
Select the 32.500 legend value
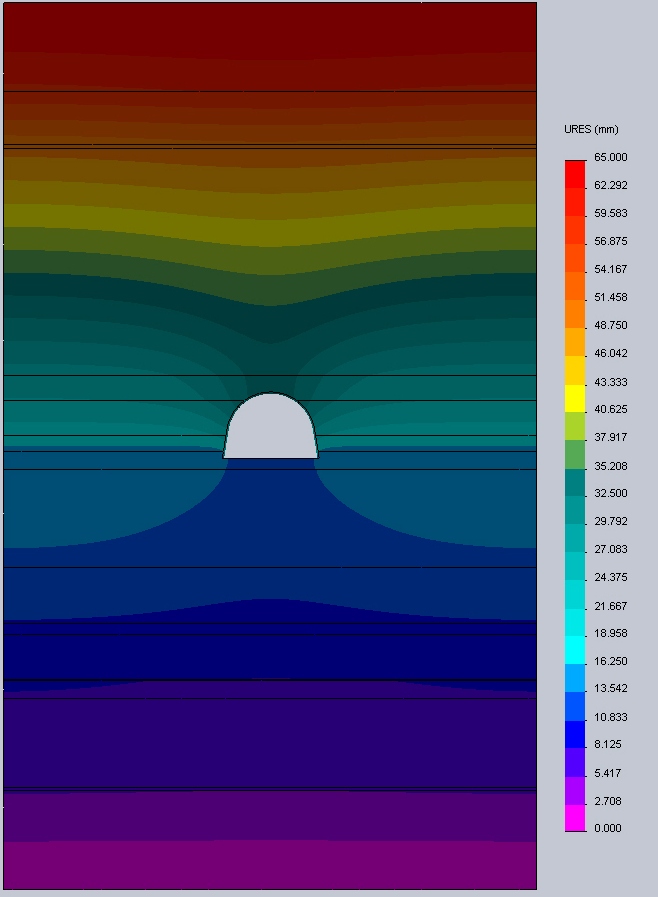pos(611,494)
